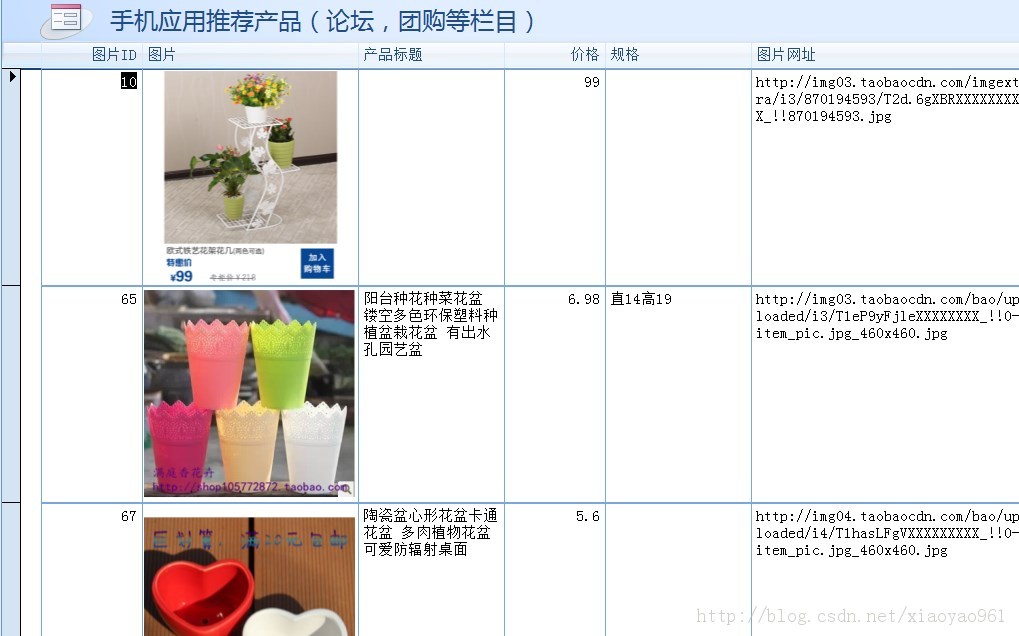
Task: Select the highlighted ID field showing 10
Action: 128,83
